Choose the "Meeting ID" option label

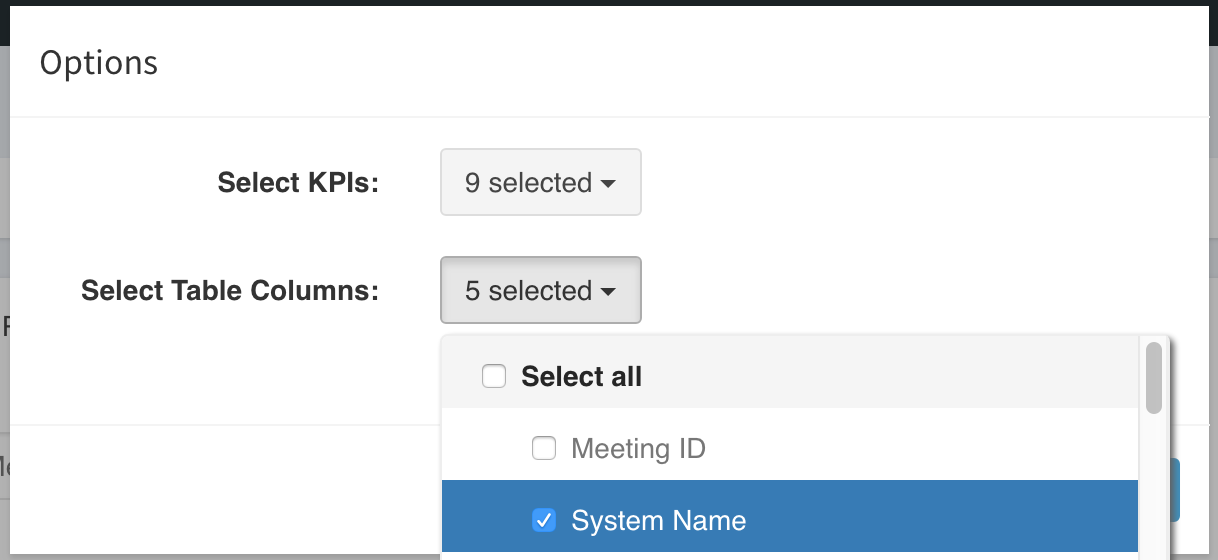point(638,449)
